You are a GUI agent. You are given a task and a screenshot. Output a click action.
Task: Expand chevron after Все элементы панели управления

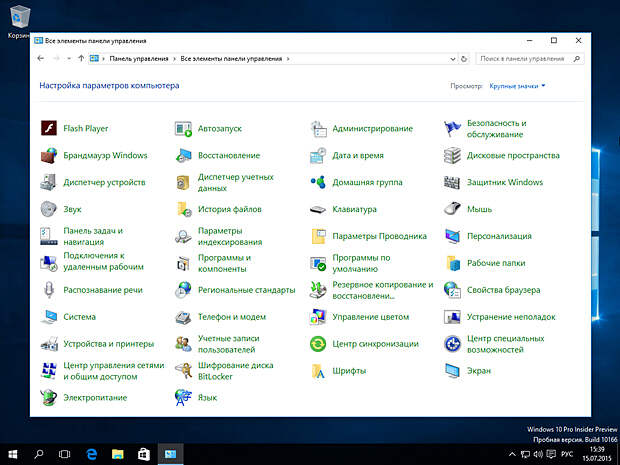[x=288, y=59]
